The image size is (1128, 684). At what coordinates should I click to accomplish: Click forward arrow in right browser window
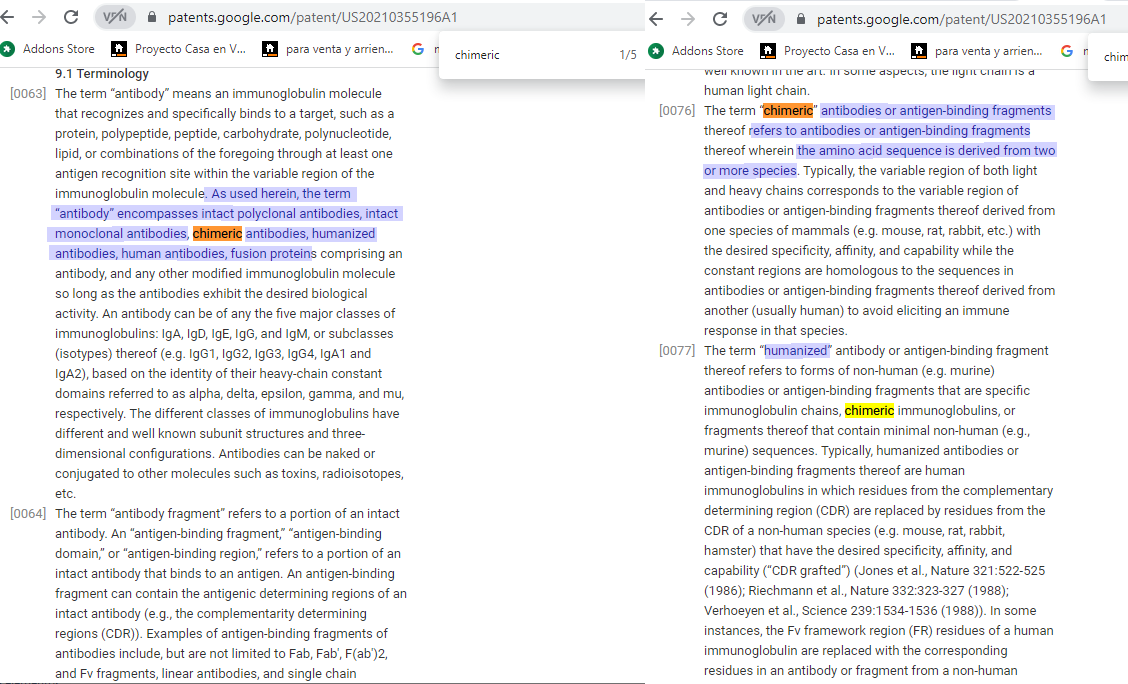point(688,19)
